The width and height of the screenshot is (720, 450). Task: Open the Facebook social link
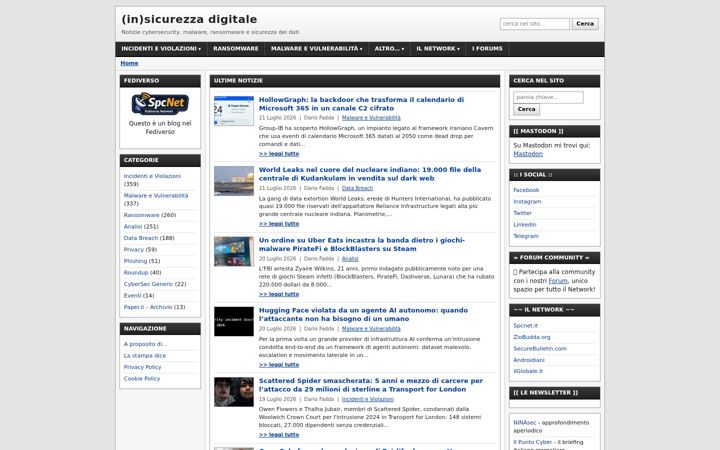click(526, 190)
